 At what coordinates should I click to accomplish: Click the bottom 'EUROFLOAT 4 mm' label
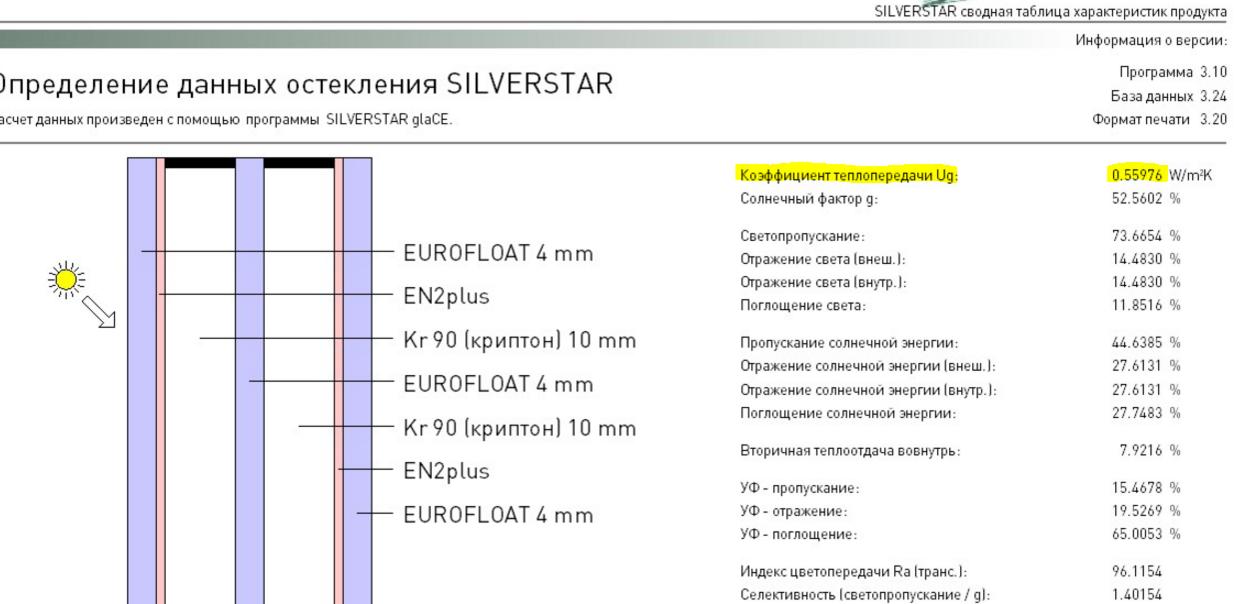tap(498, 515)
